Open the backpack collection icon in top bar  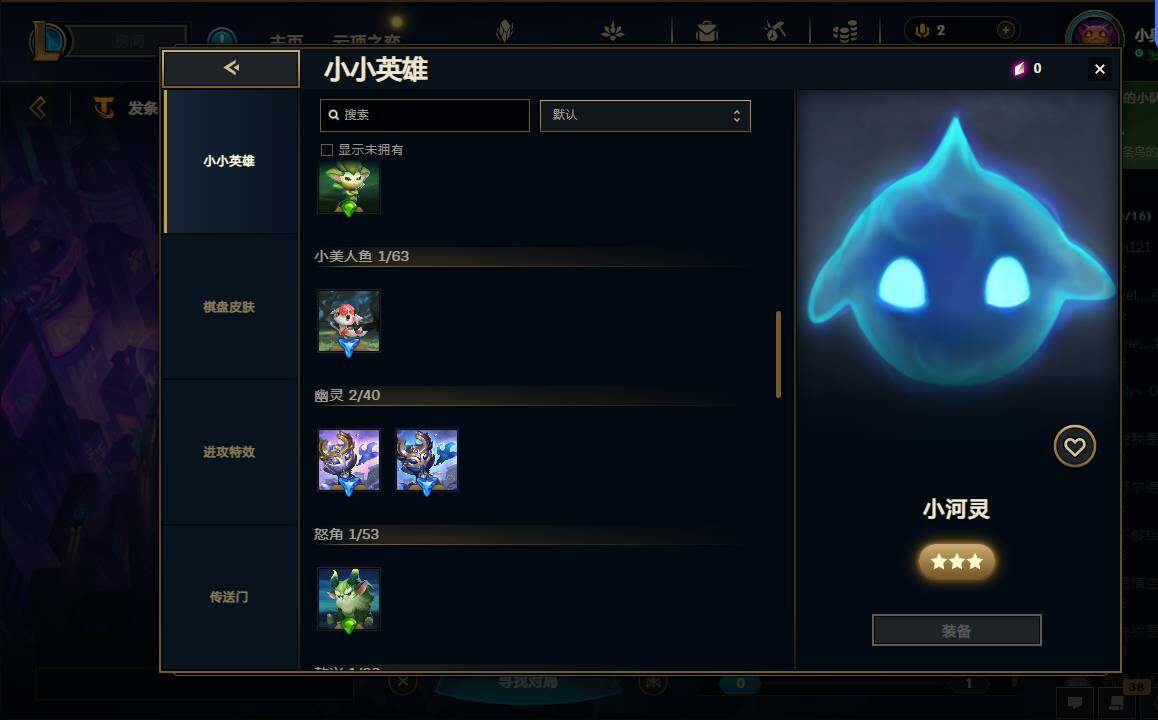click(x=707, y=31)
